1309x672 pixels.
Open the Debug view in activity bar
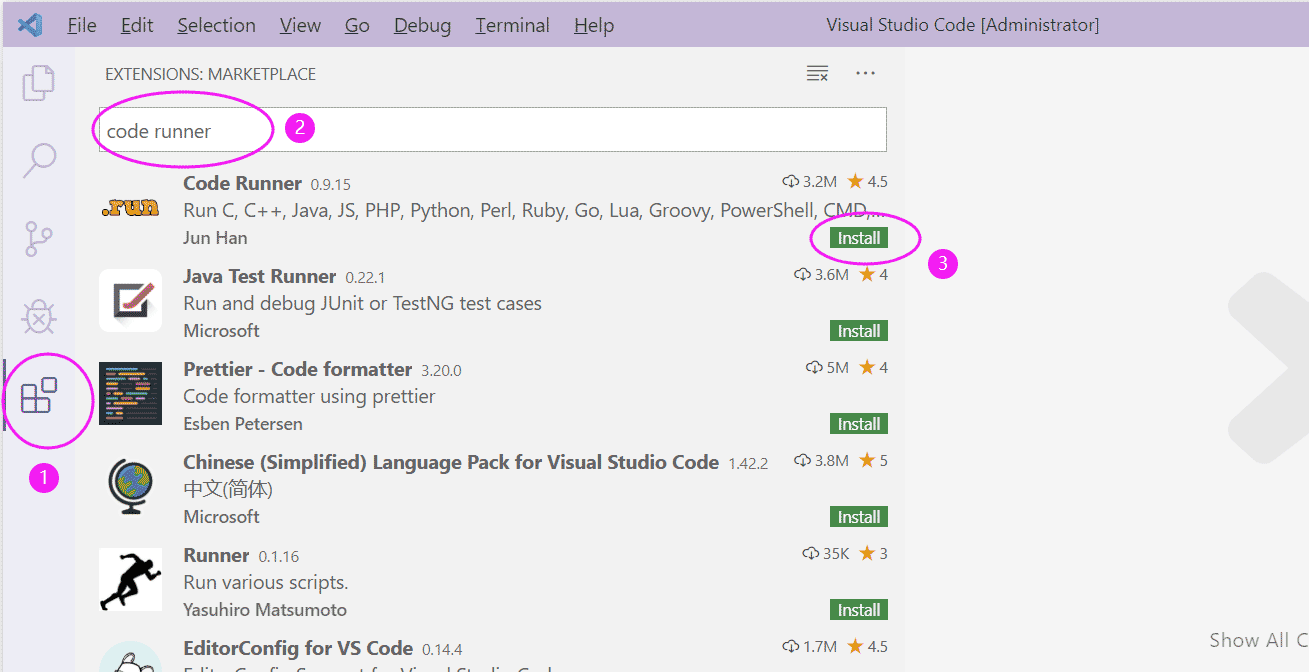[x=38, y=318]
